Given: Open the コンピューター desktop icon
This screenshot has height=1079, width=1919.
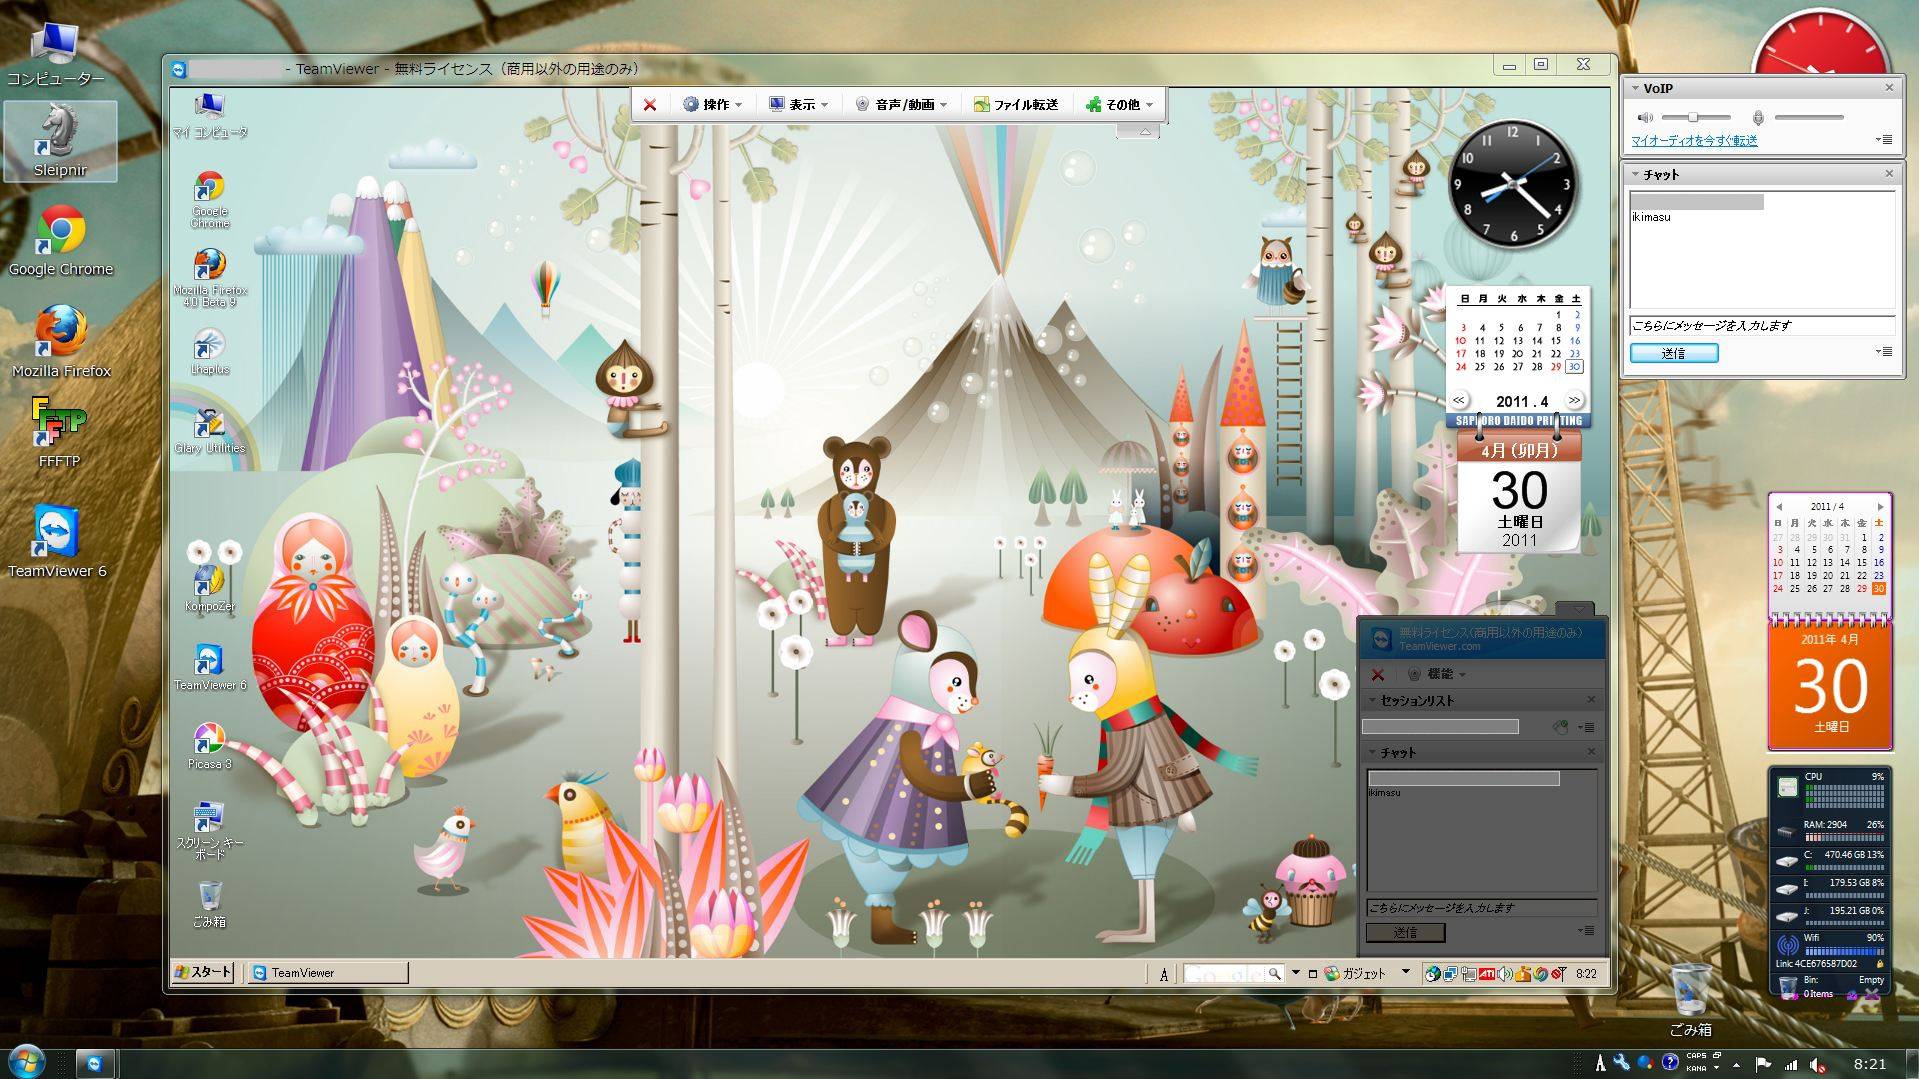Looking at the screenshot, I should pos(56,55).
